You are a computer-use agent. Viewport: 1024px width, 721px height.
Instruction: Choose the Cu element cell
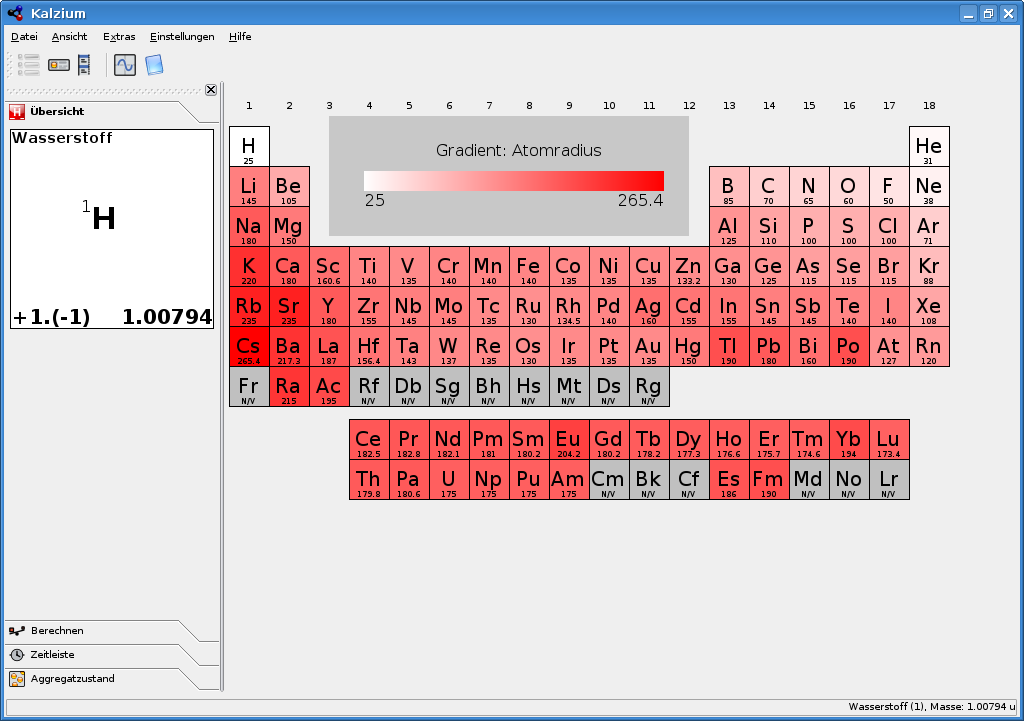tap(649, 266)
